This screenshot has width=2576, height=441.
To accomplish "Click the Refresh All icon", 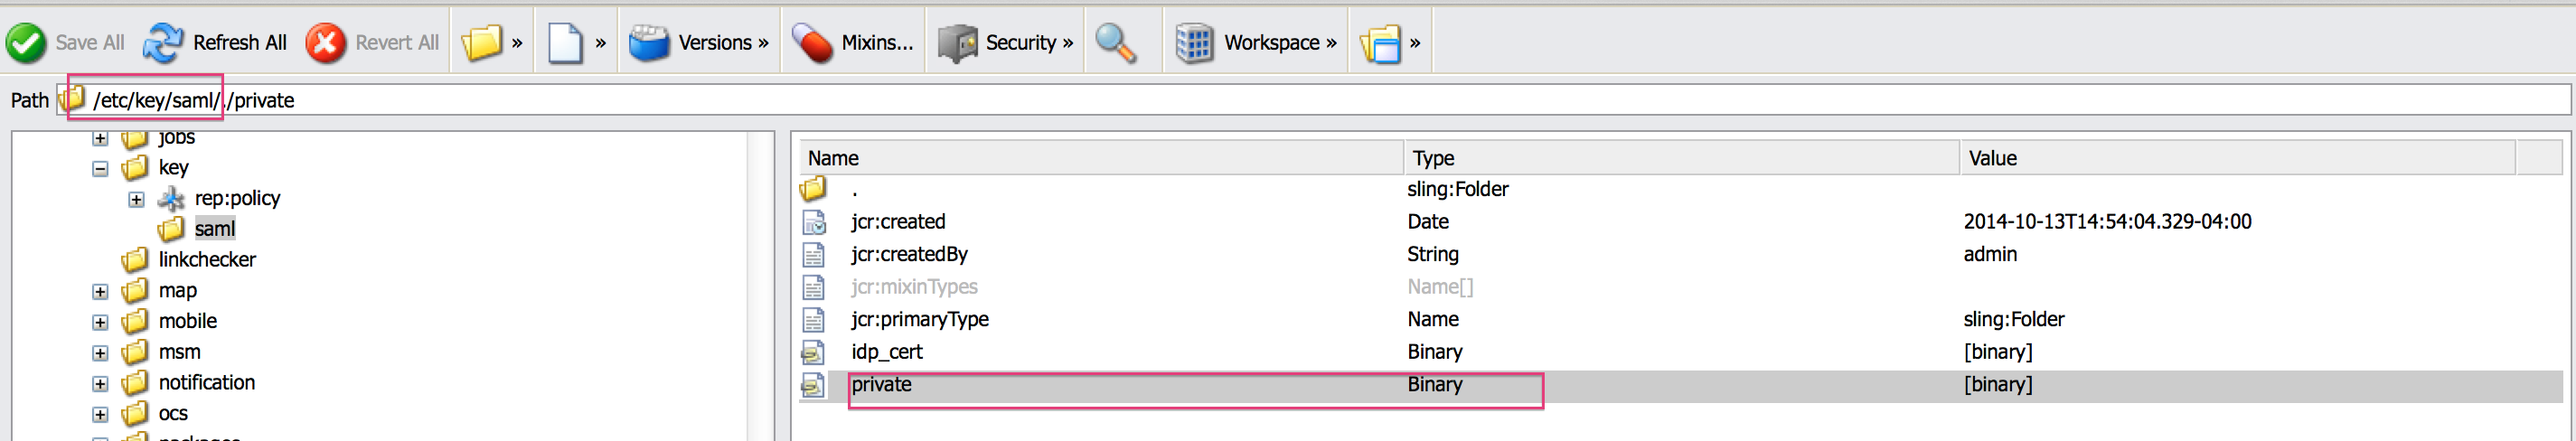I will coord(163,43).
